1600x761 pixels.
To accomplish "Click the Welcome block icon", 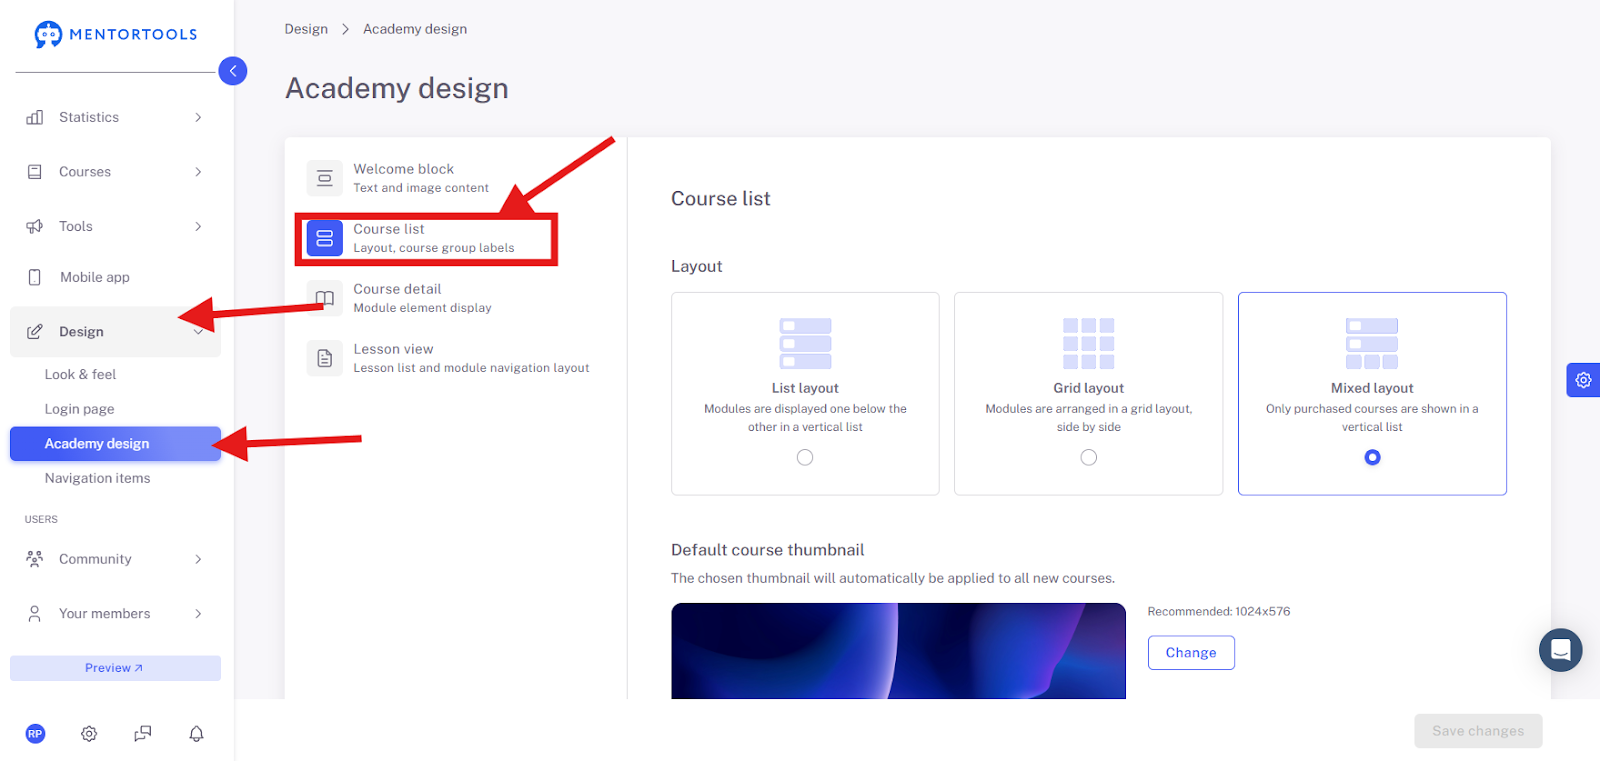I will click(325, 178).
